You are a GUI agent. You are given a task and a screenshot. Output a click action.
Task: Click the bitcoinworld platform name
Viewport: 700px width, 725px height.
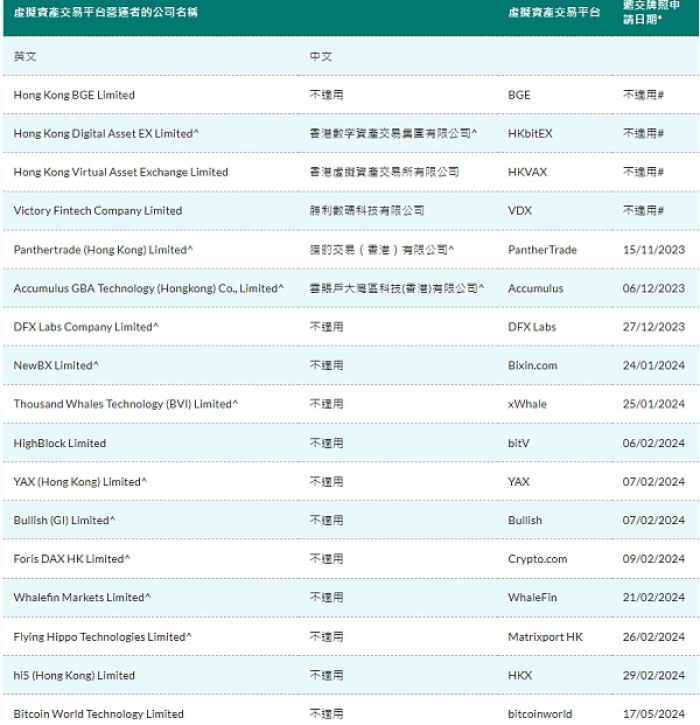pyautogui.click(x=540, y=714)
